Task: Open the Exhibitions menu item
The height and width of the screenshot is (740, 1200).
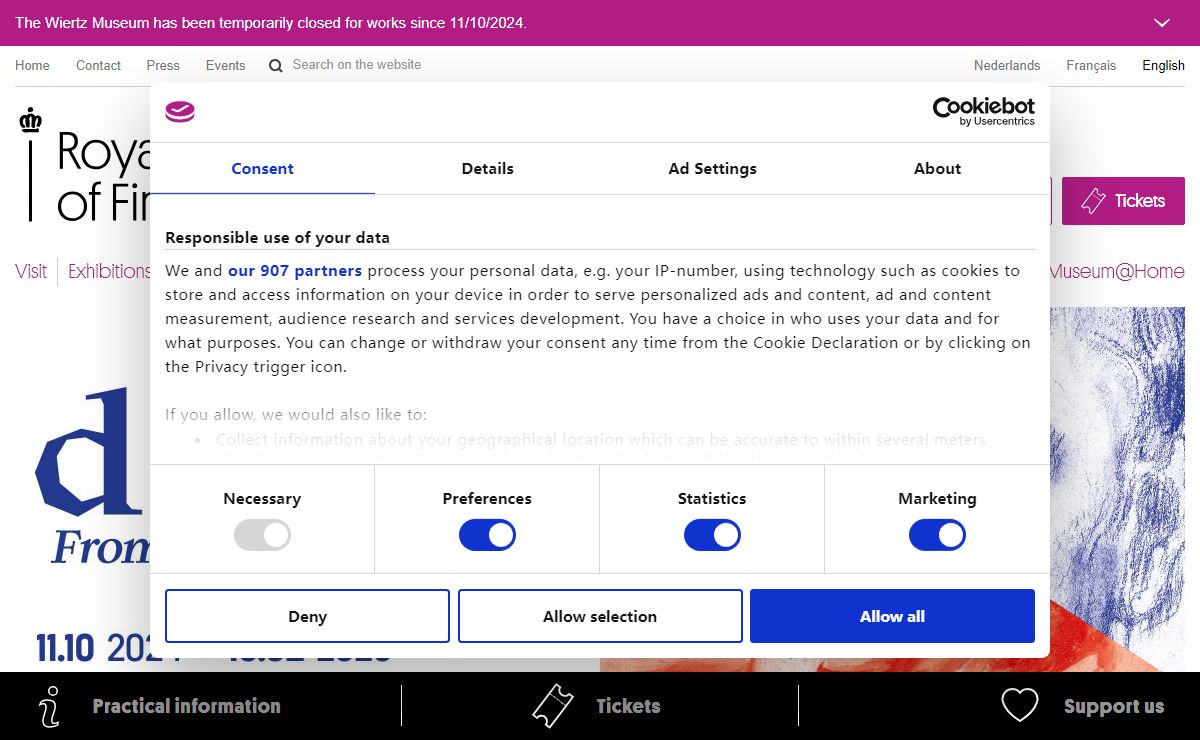Action: pos(109,271)
